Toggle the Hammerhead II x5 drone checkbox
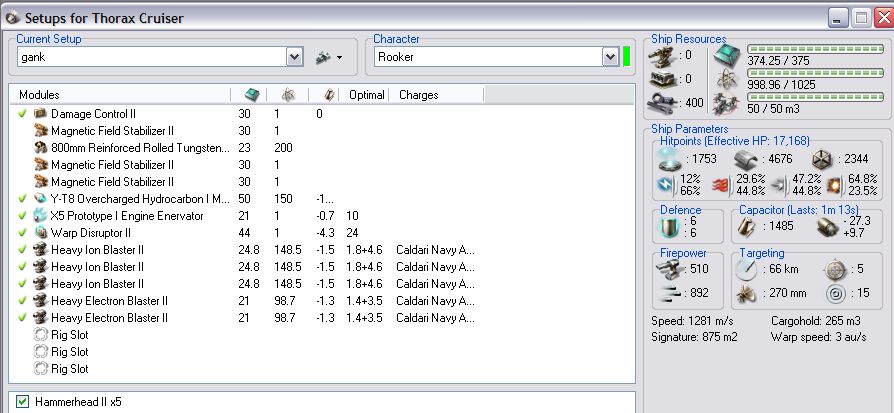The width and height of the screenshot is (894, 413). point(22,402)
